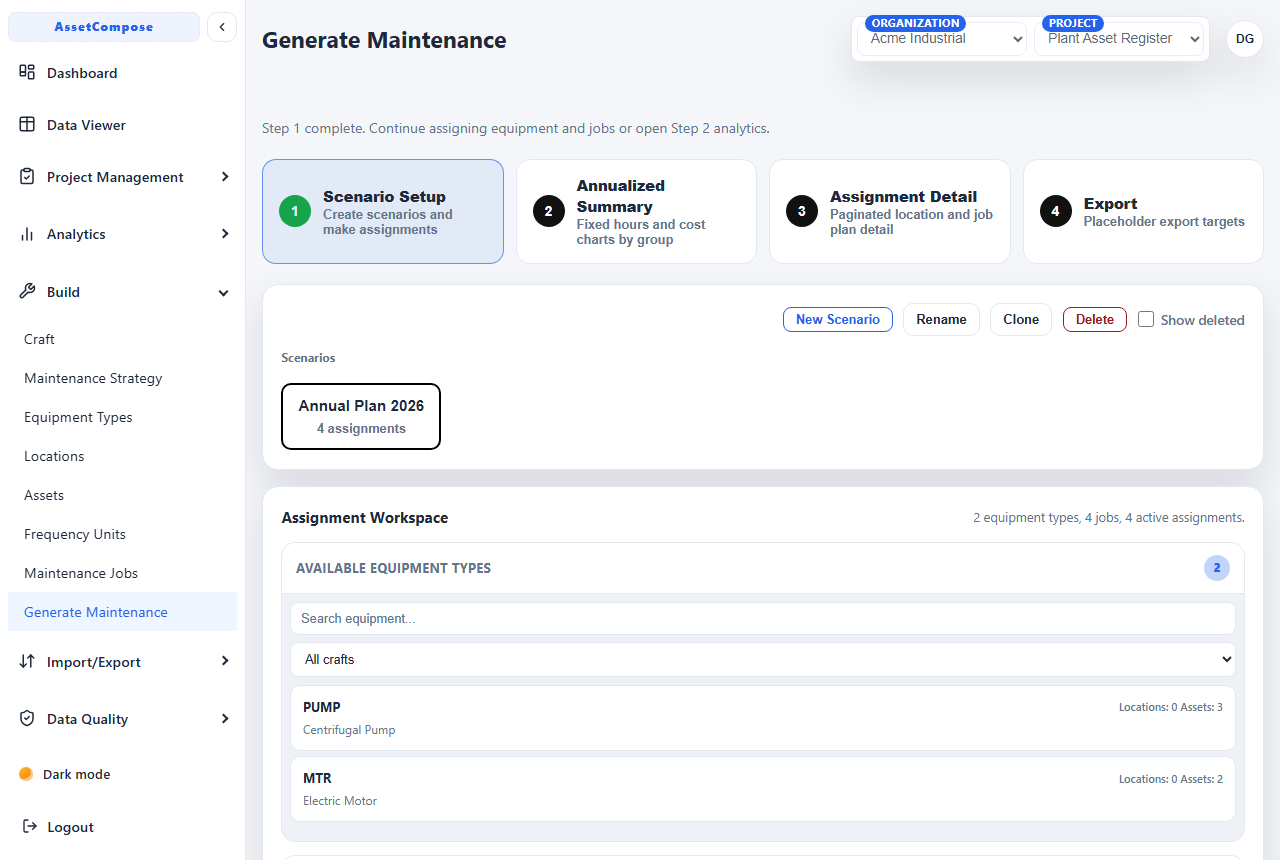1280x860 pixels.
Task: Click 'Locations: 0 Assets: 2' text
Action: (1171, 778)
